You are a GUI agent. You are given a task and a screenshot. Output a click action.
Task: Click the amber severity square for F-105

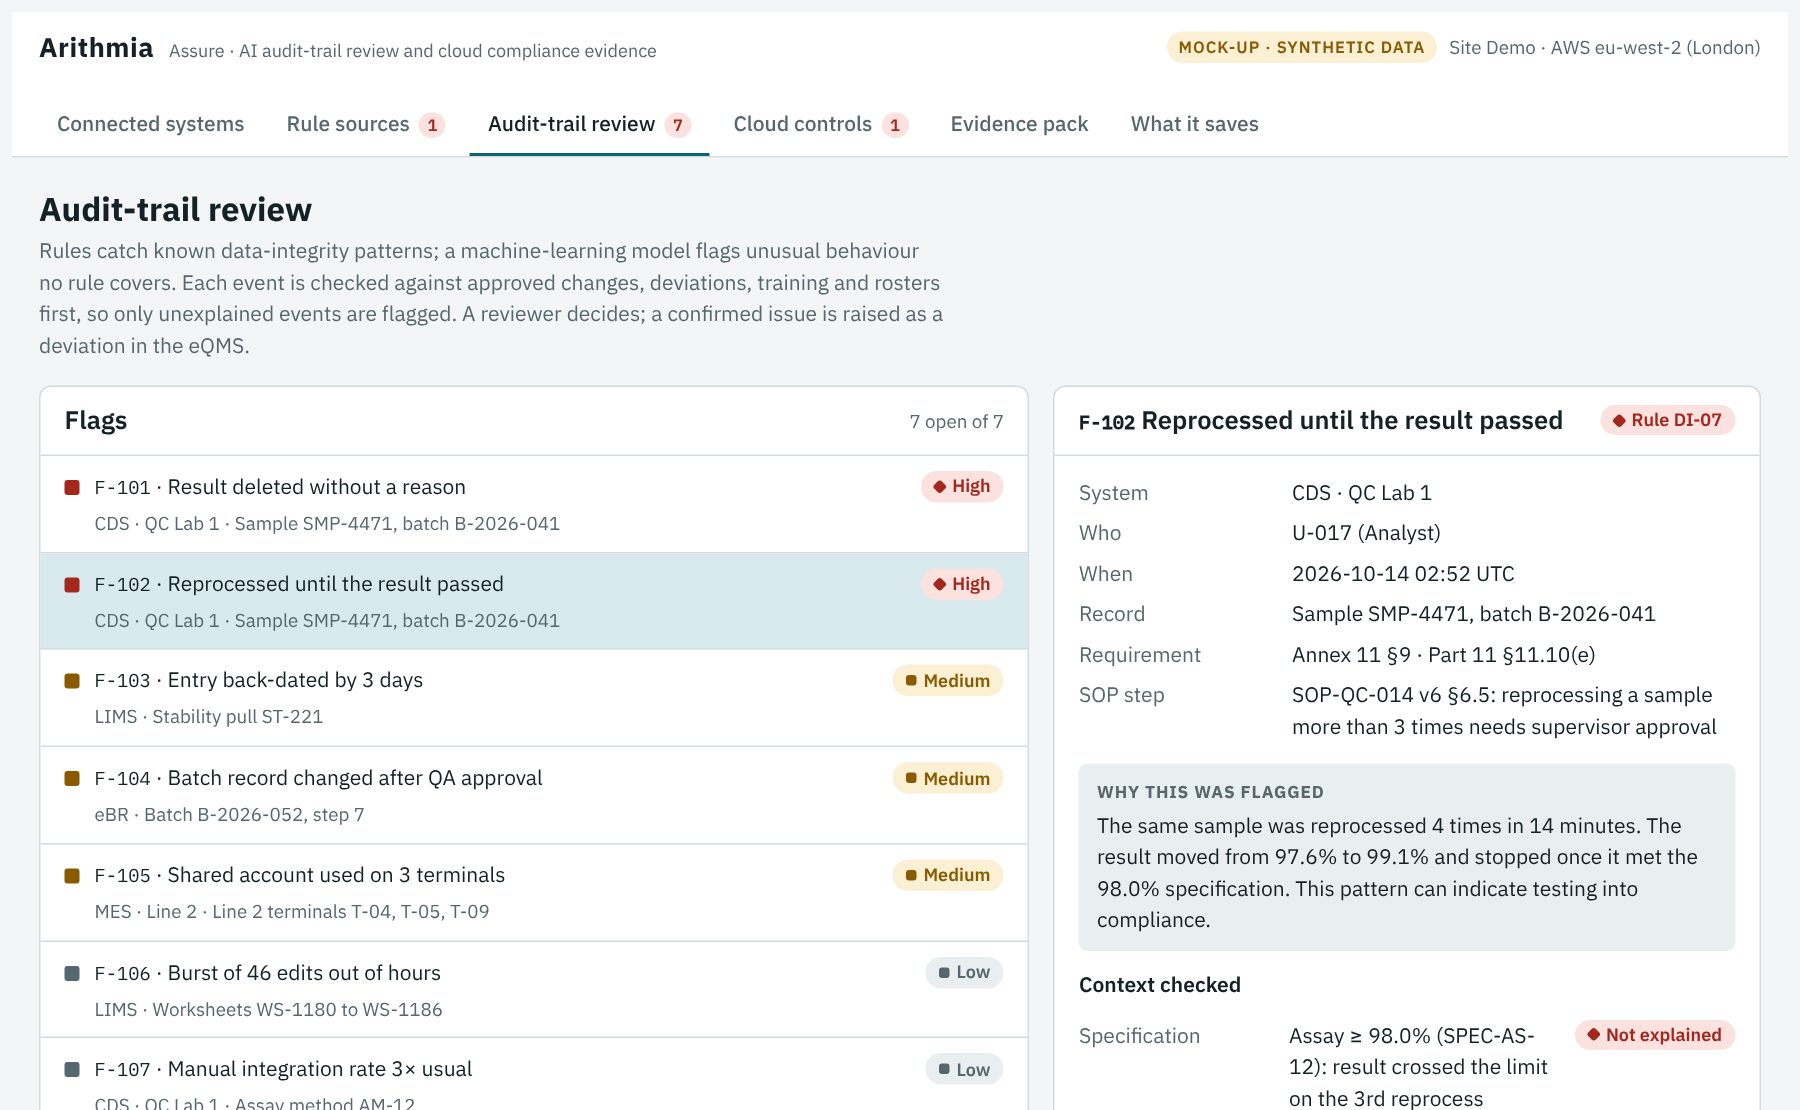click(72, 876)
